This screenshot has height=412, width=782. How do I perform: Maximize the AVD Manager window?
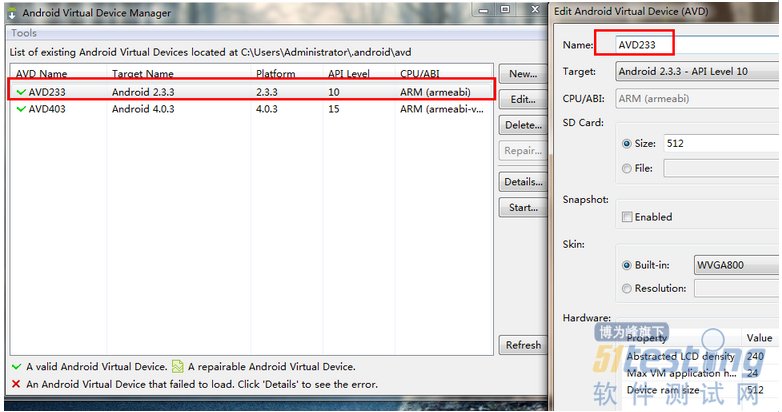[x=505, y=9]
